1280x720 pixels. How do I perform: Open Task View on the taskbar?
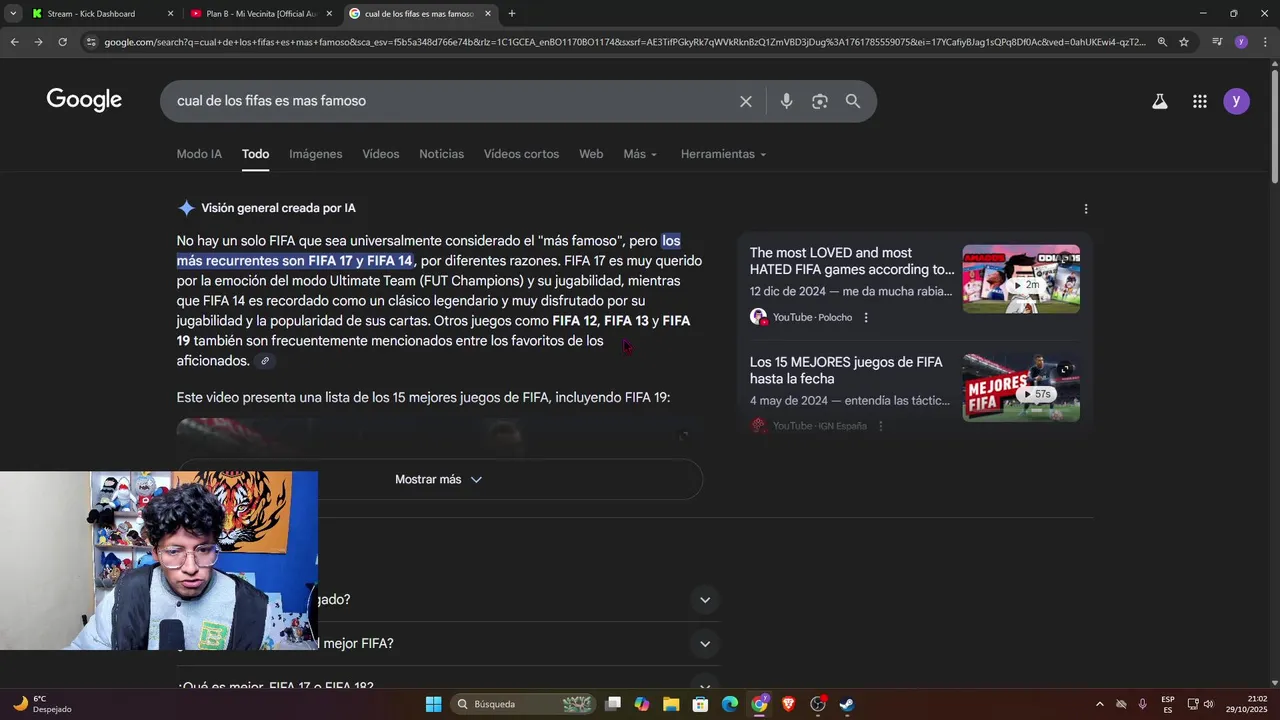coord(613,704)
